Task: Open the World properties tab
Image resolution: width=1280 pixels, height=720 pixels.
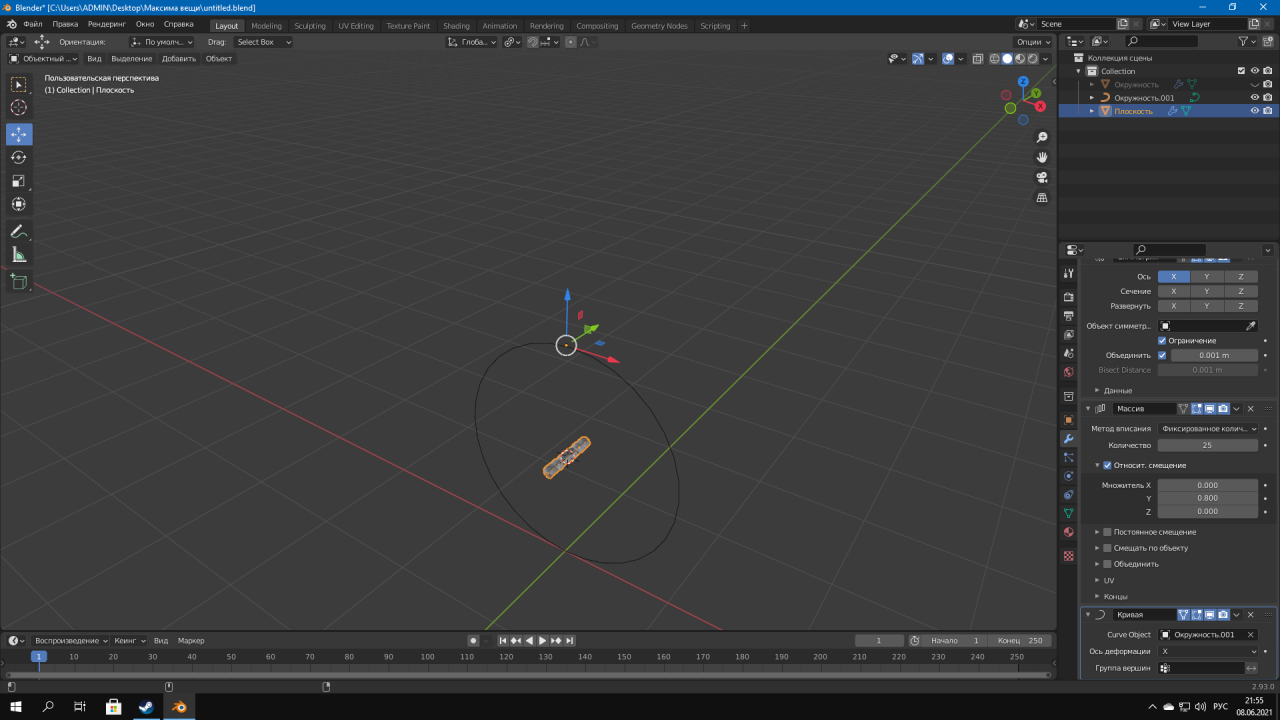Action: coord(1068,372)
